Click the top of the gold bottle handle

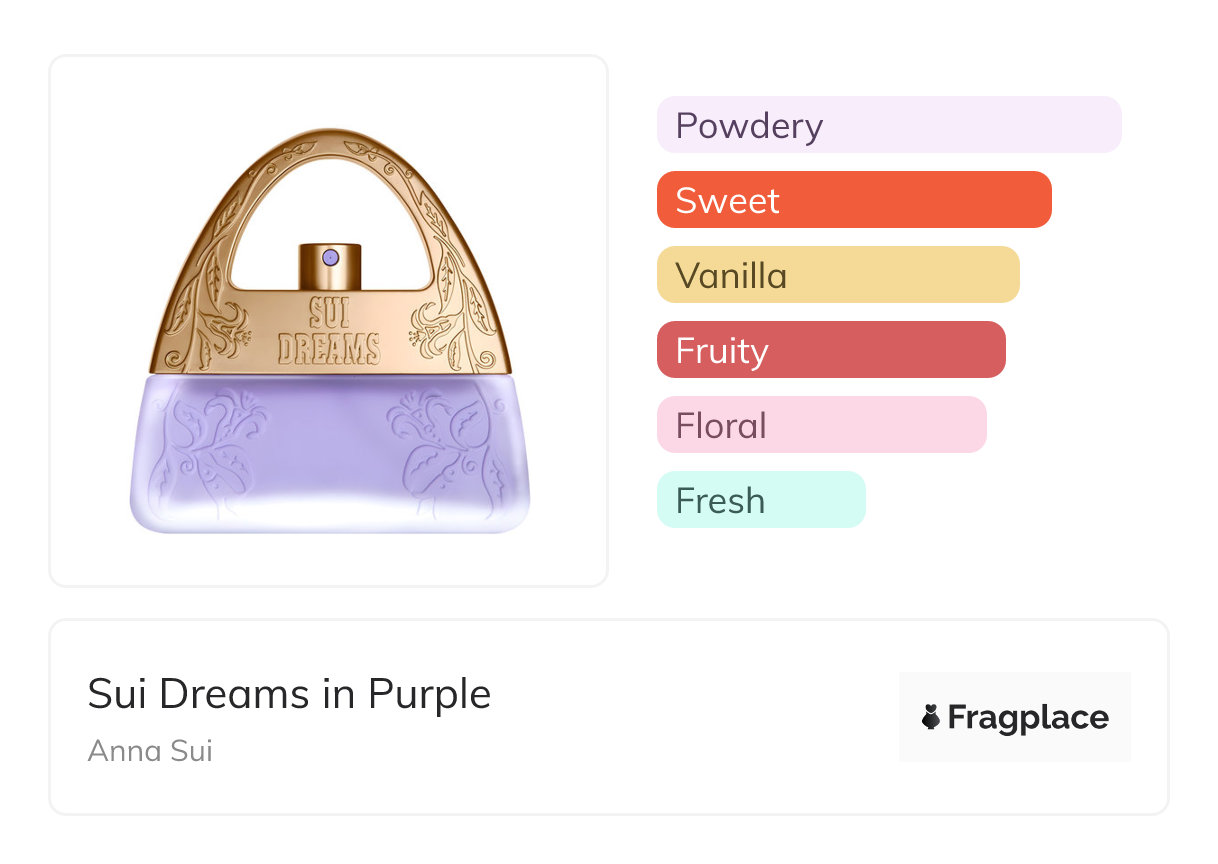330,140
